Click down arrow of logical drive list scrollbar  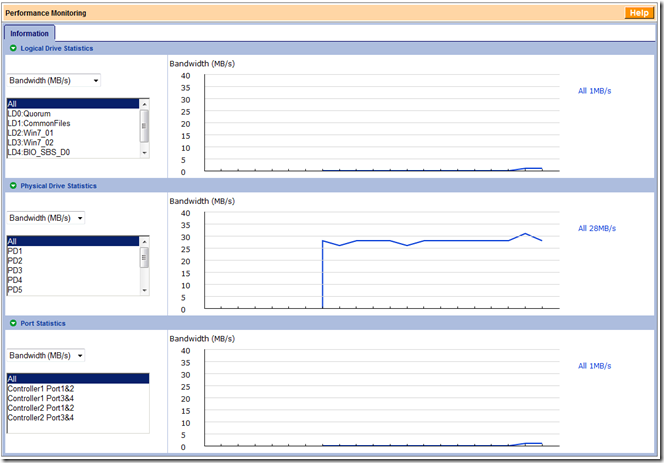tap(144, 153)
